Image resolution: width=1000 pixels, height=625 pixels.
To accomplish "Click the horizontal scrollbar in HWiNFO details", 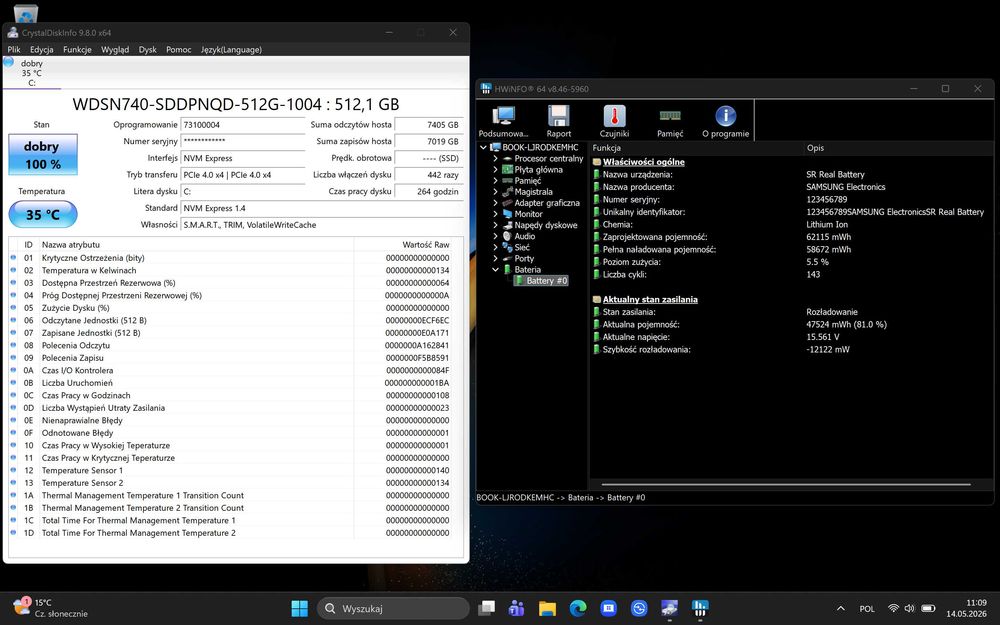I will coord(786,485).
